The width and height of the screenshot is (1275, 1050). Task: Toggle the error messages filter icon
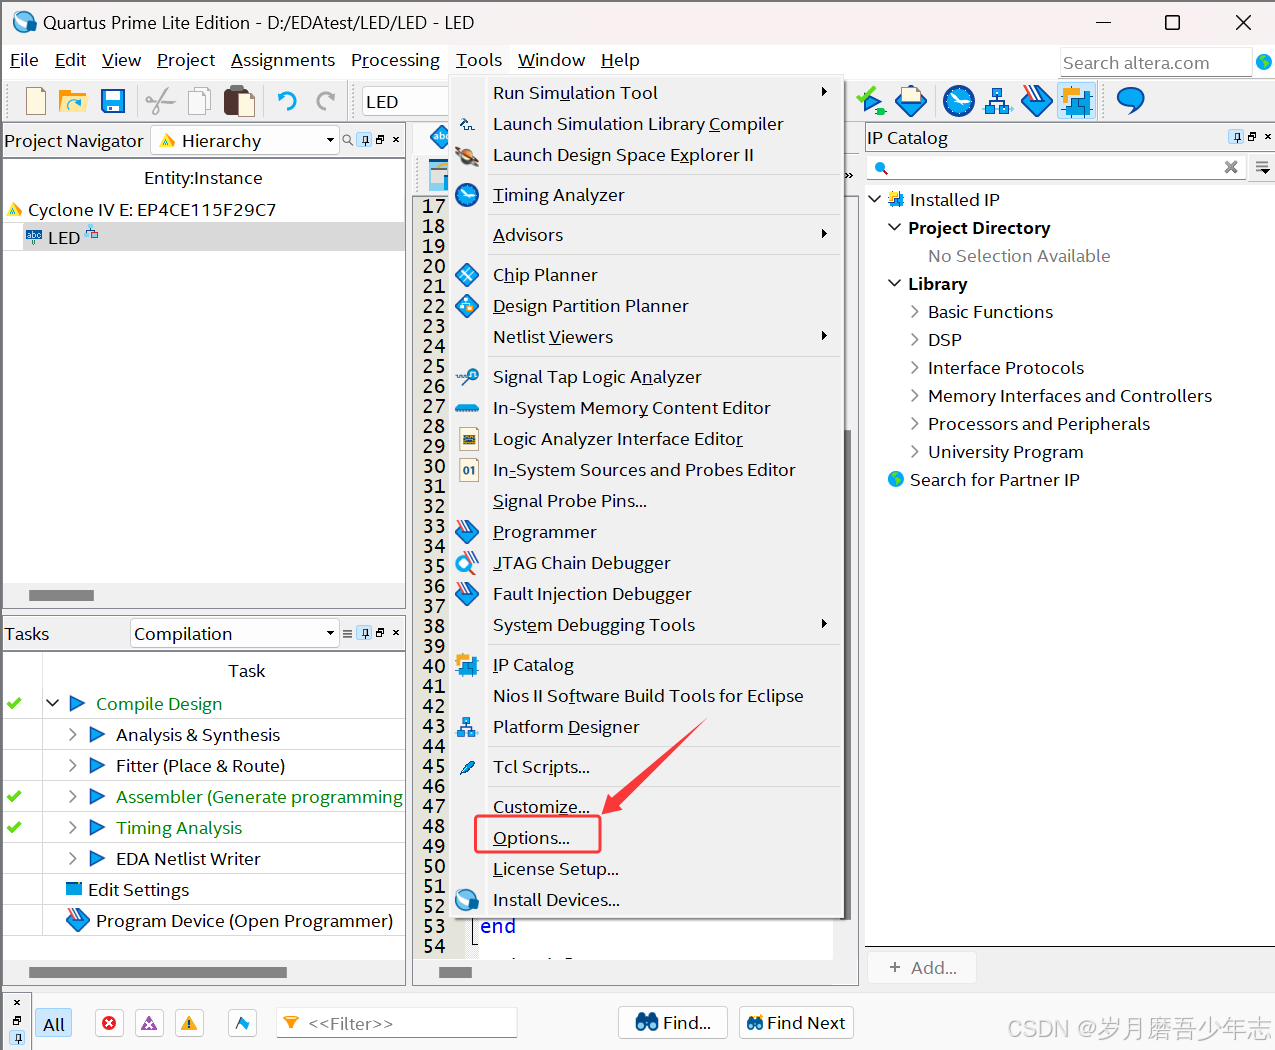click(x=109, y=1023)
